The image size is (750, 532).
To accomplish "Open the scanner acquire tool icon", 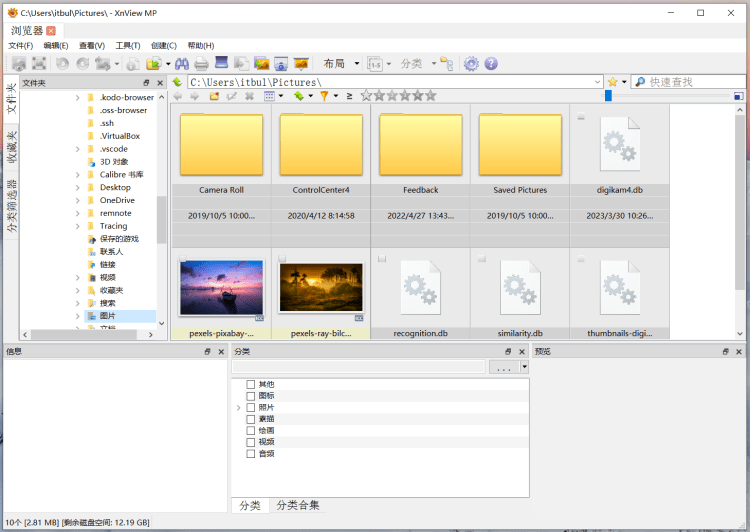I will tap(221, 63).
